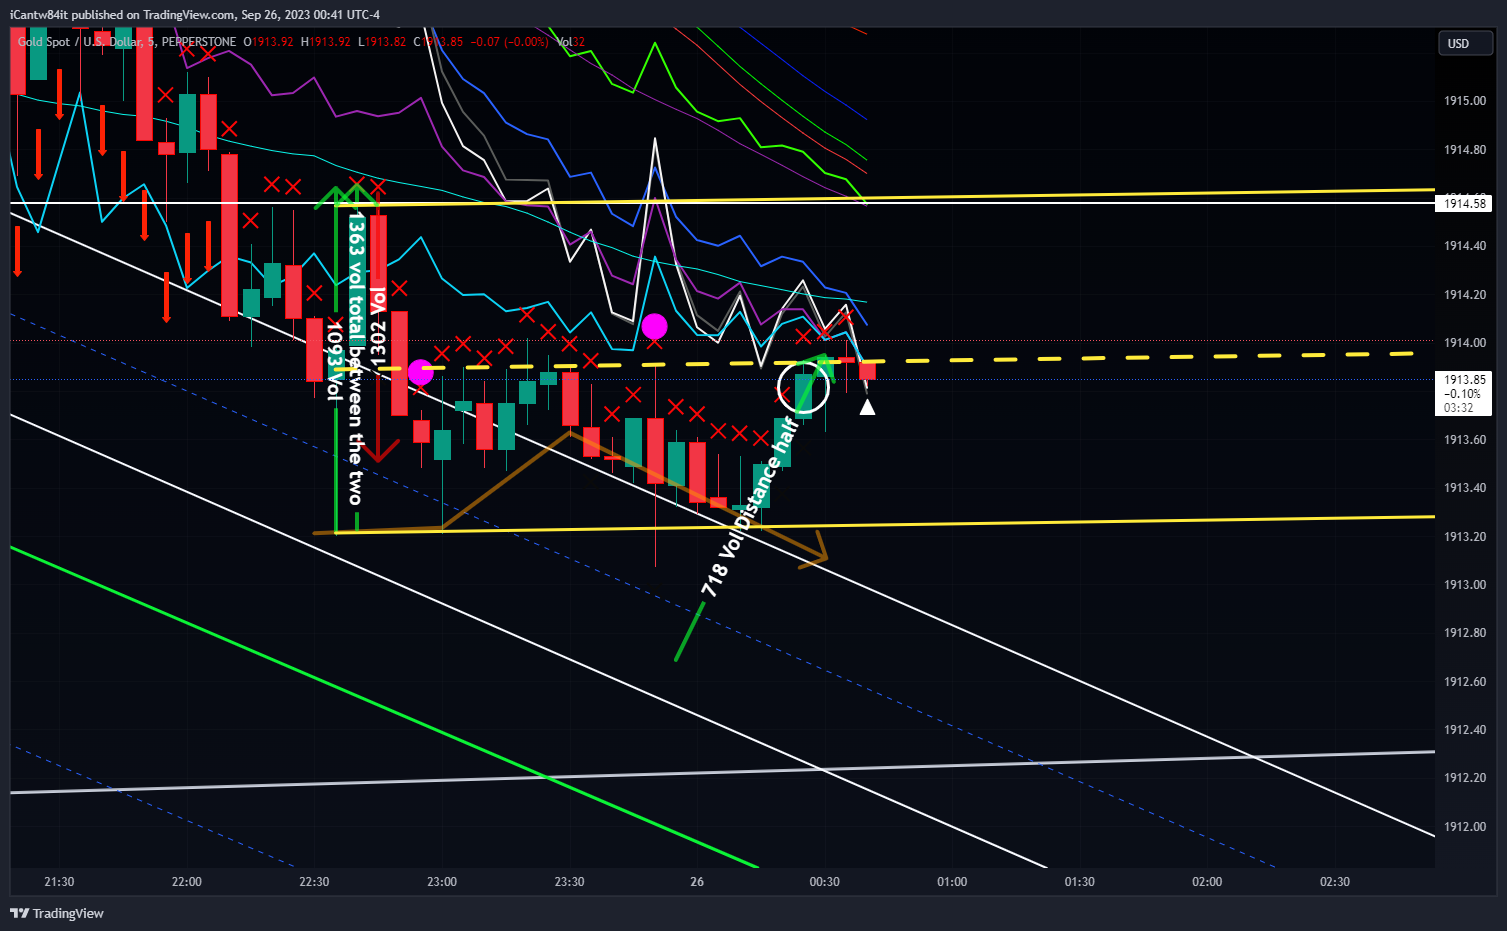Click the Gold Spot / U.S. Dollar symbol title
This screenshot has width=1507, height=931.
click(78, 42)
